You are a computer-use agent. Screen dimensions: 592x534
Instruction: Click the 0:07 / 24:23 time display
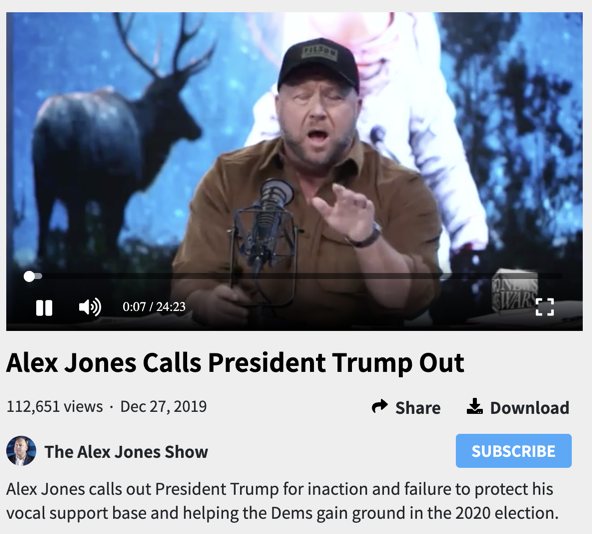coord(154,307)
